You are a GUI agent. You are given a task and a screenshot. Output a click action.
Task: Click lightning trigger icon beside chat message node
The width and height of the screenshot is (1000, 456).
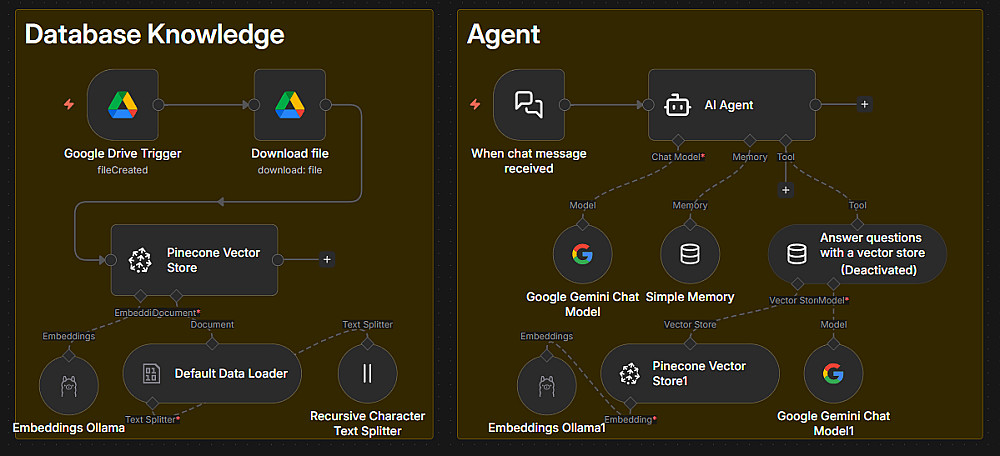475,104
